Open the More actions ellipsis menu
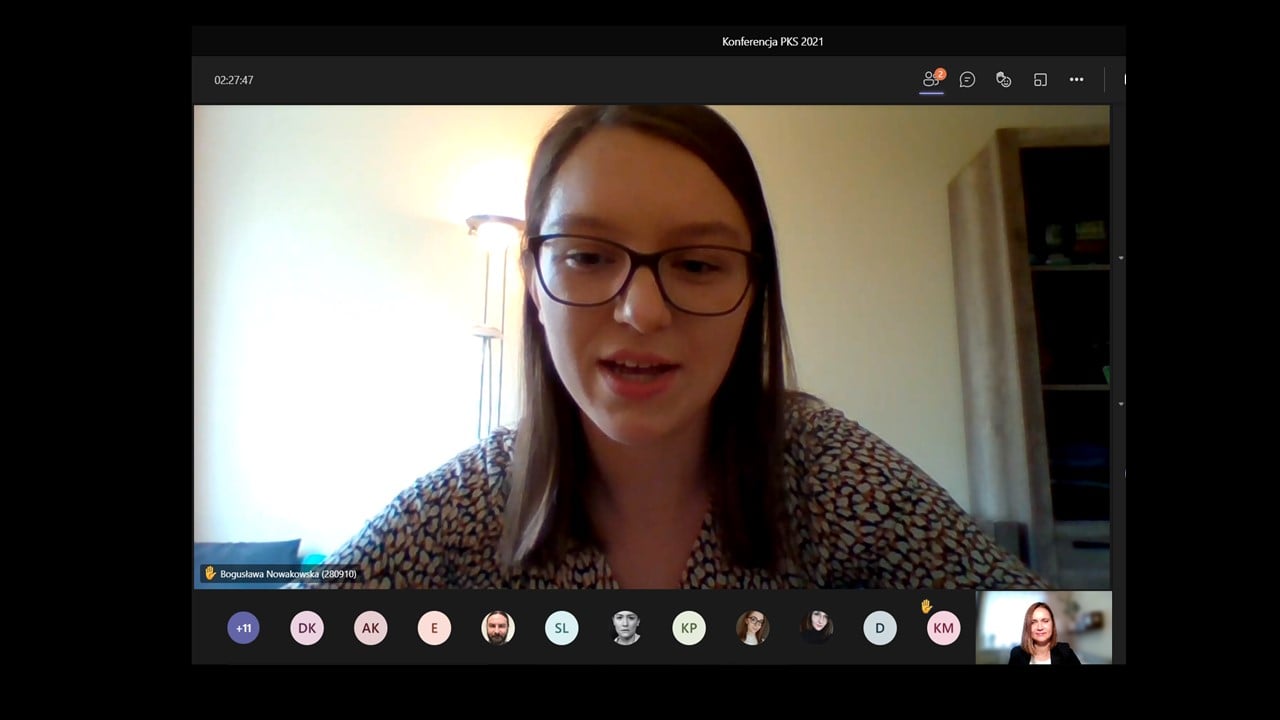The image size is (1280, 720). click(x=1076, y=79)
